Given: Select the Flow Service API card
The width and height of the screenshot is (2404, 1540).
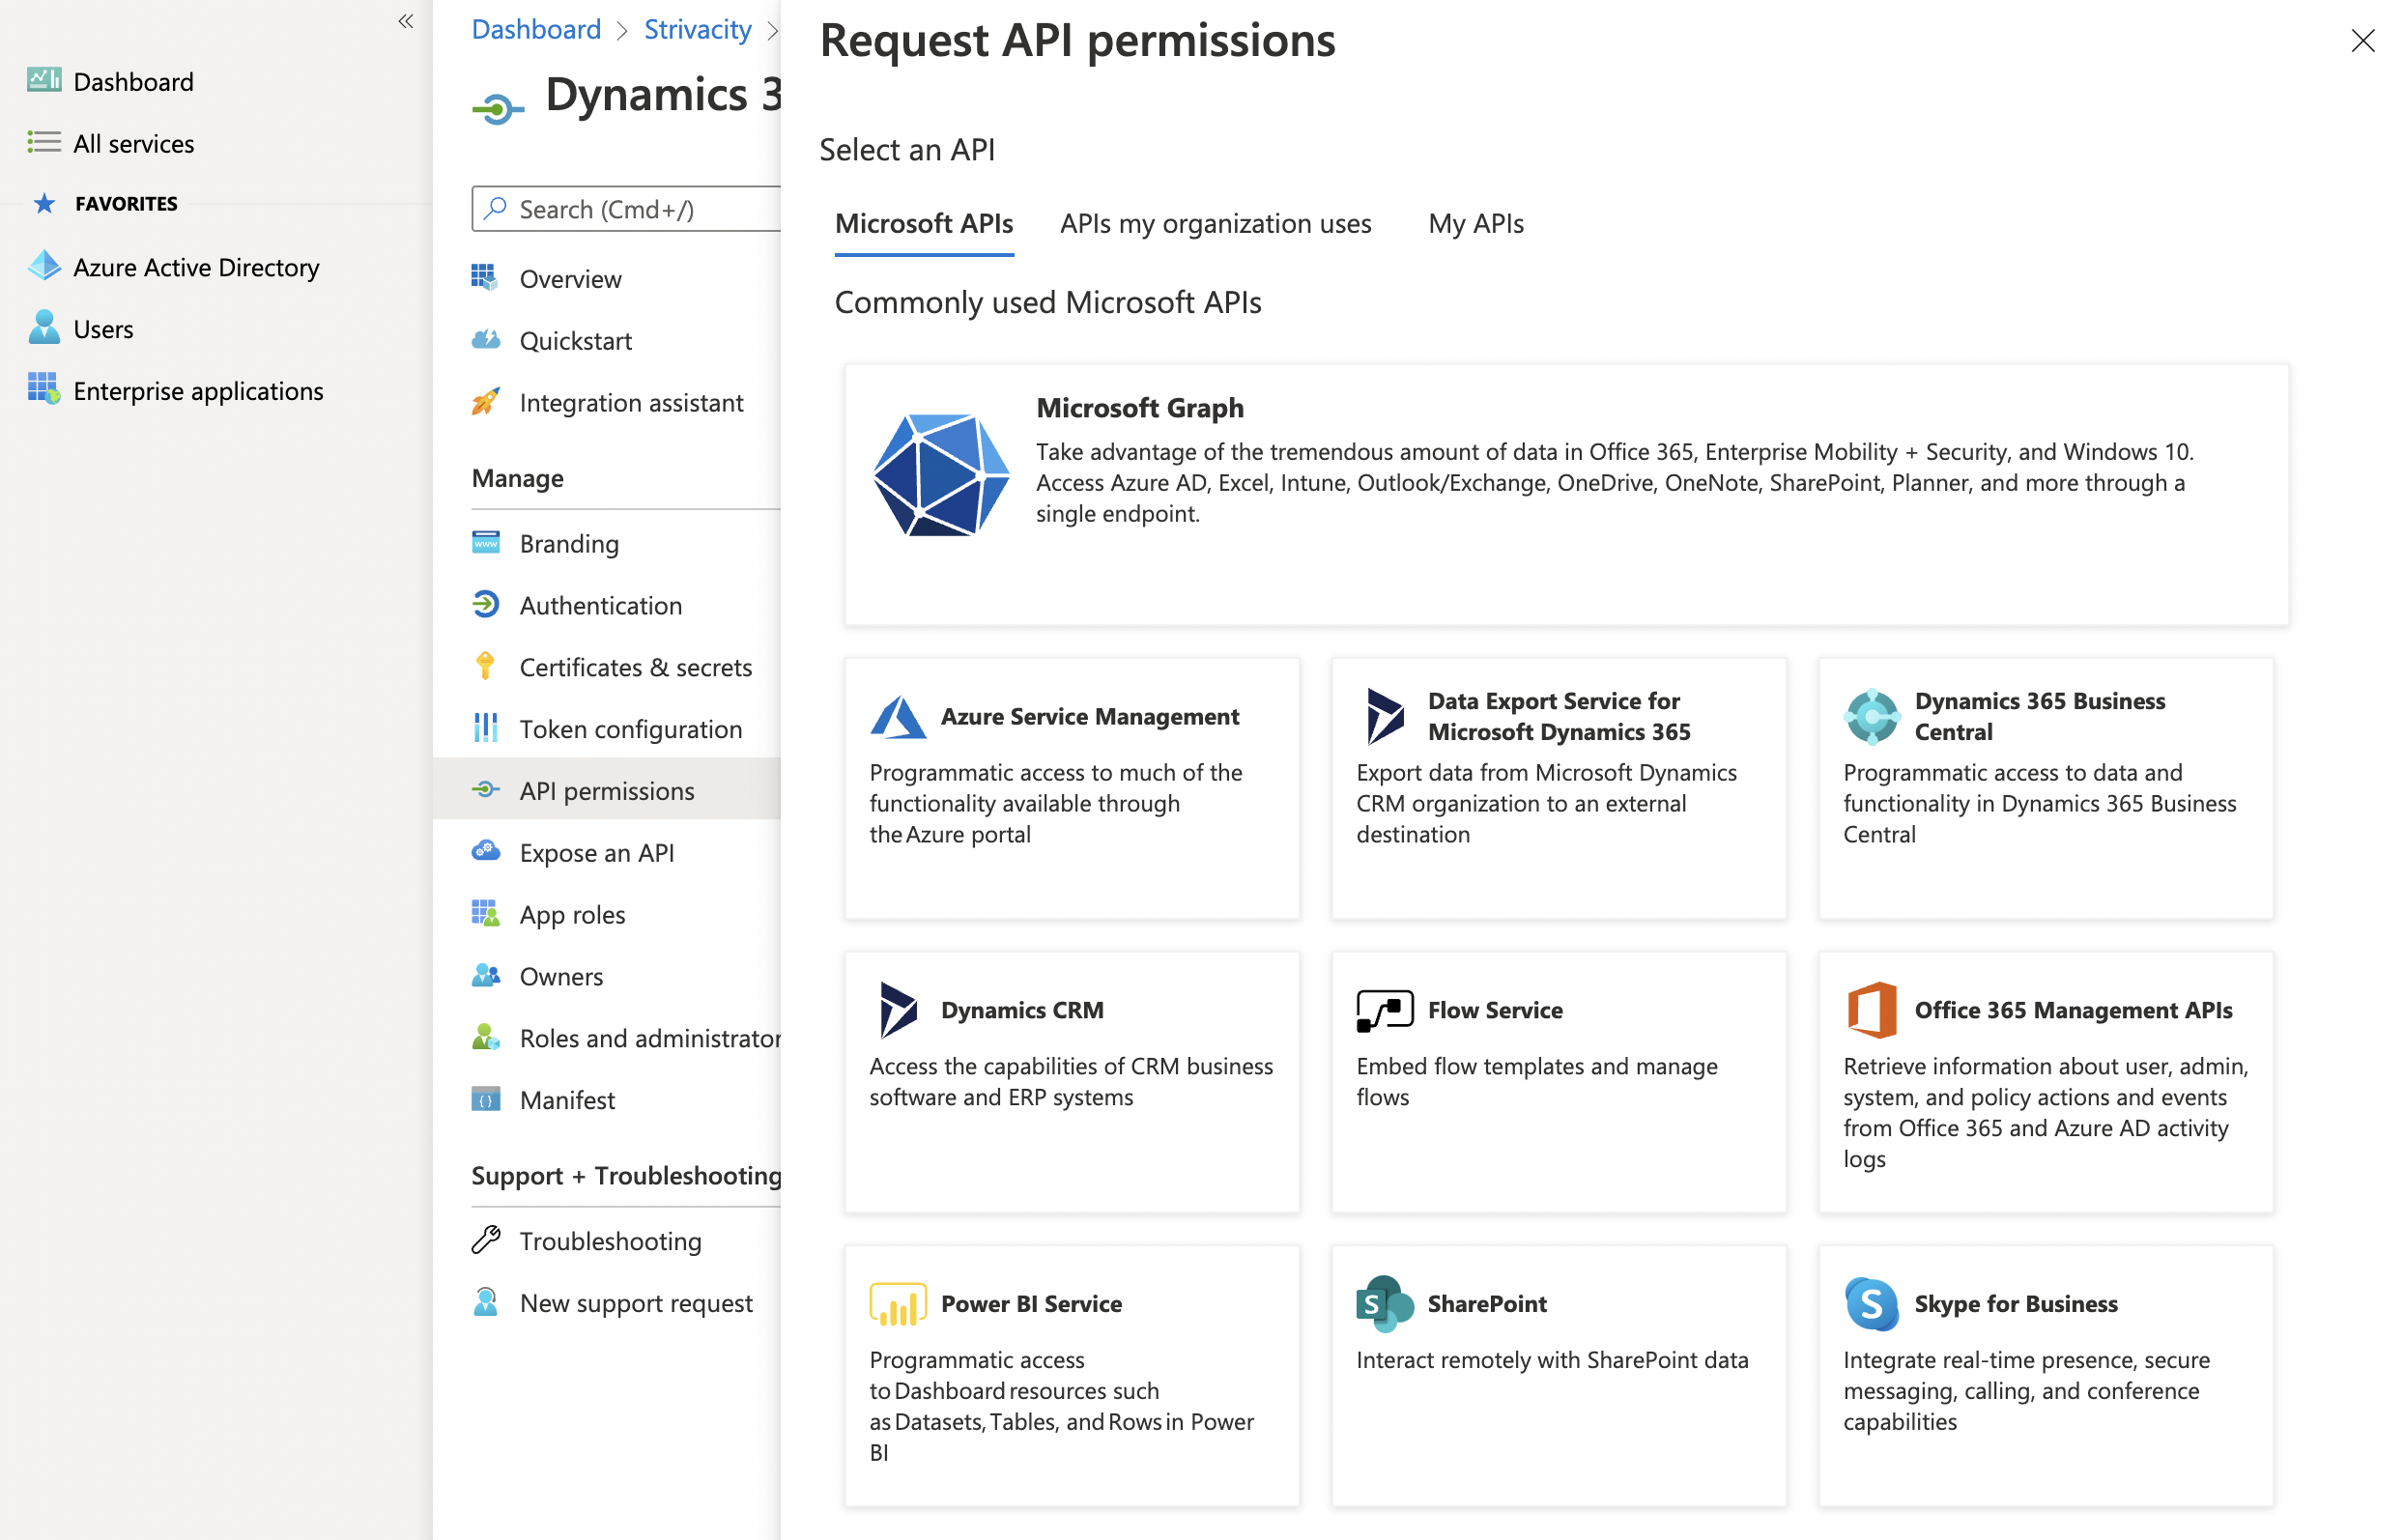Looking at the screenshot, I should click(x=1559, y=1082).
